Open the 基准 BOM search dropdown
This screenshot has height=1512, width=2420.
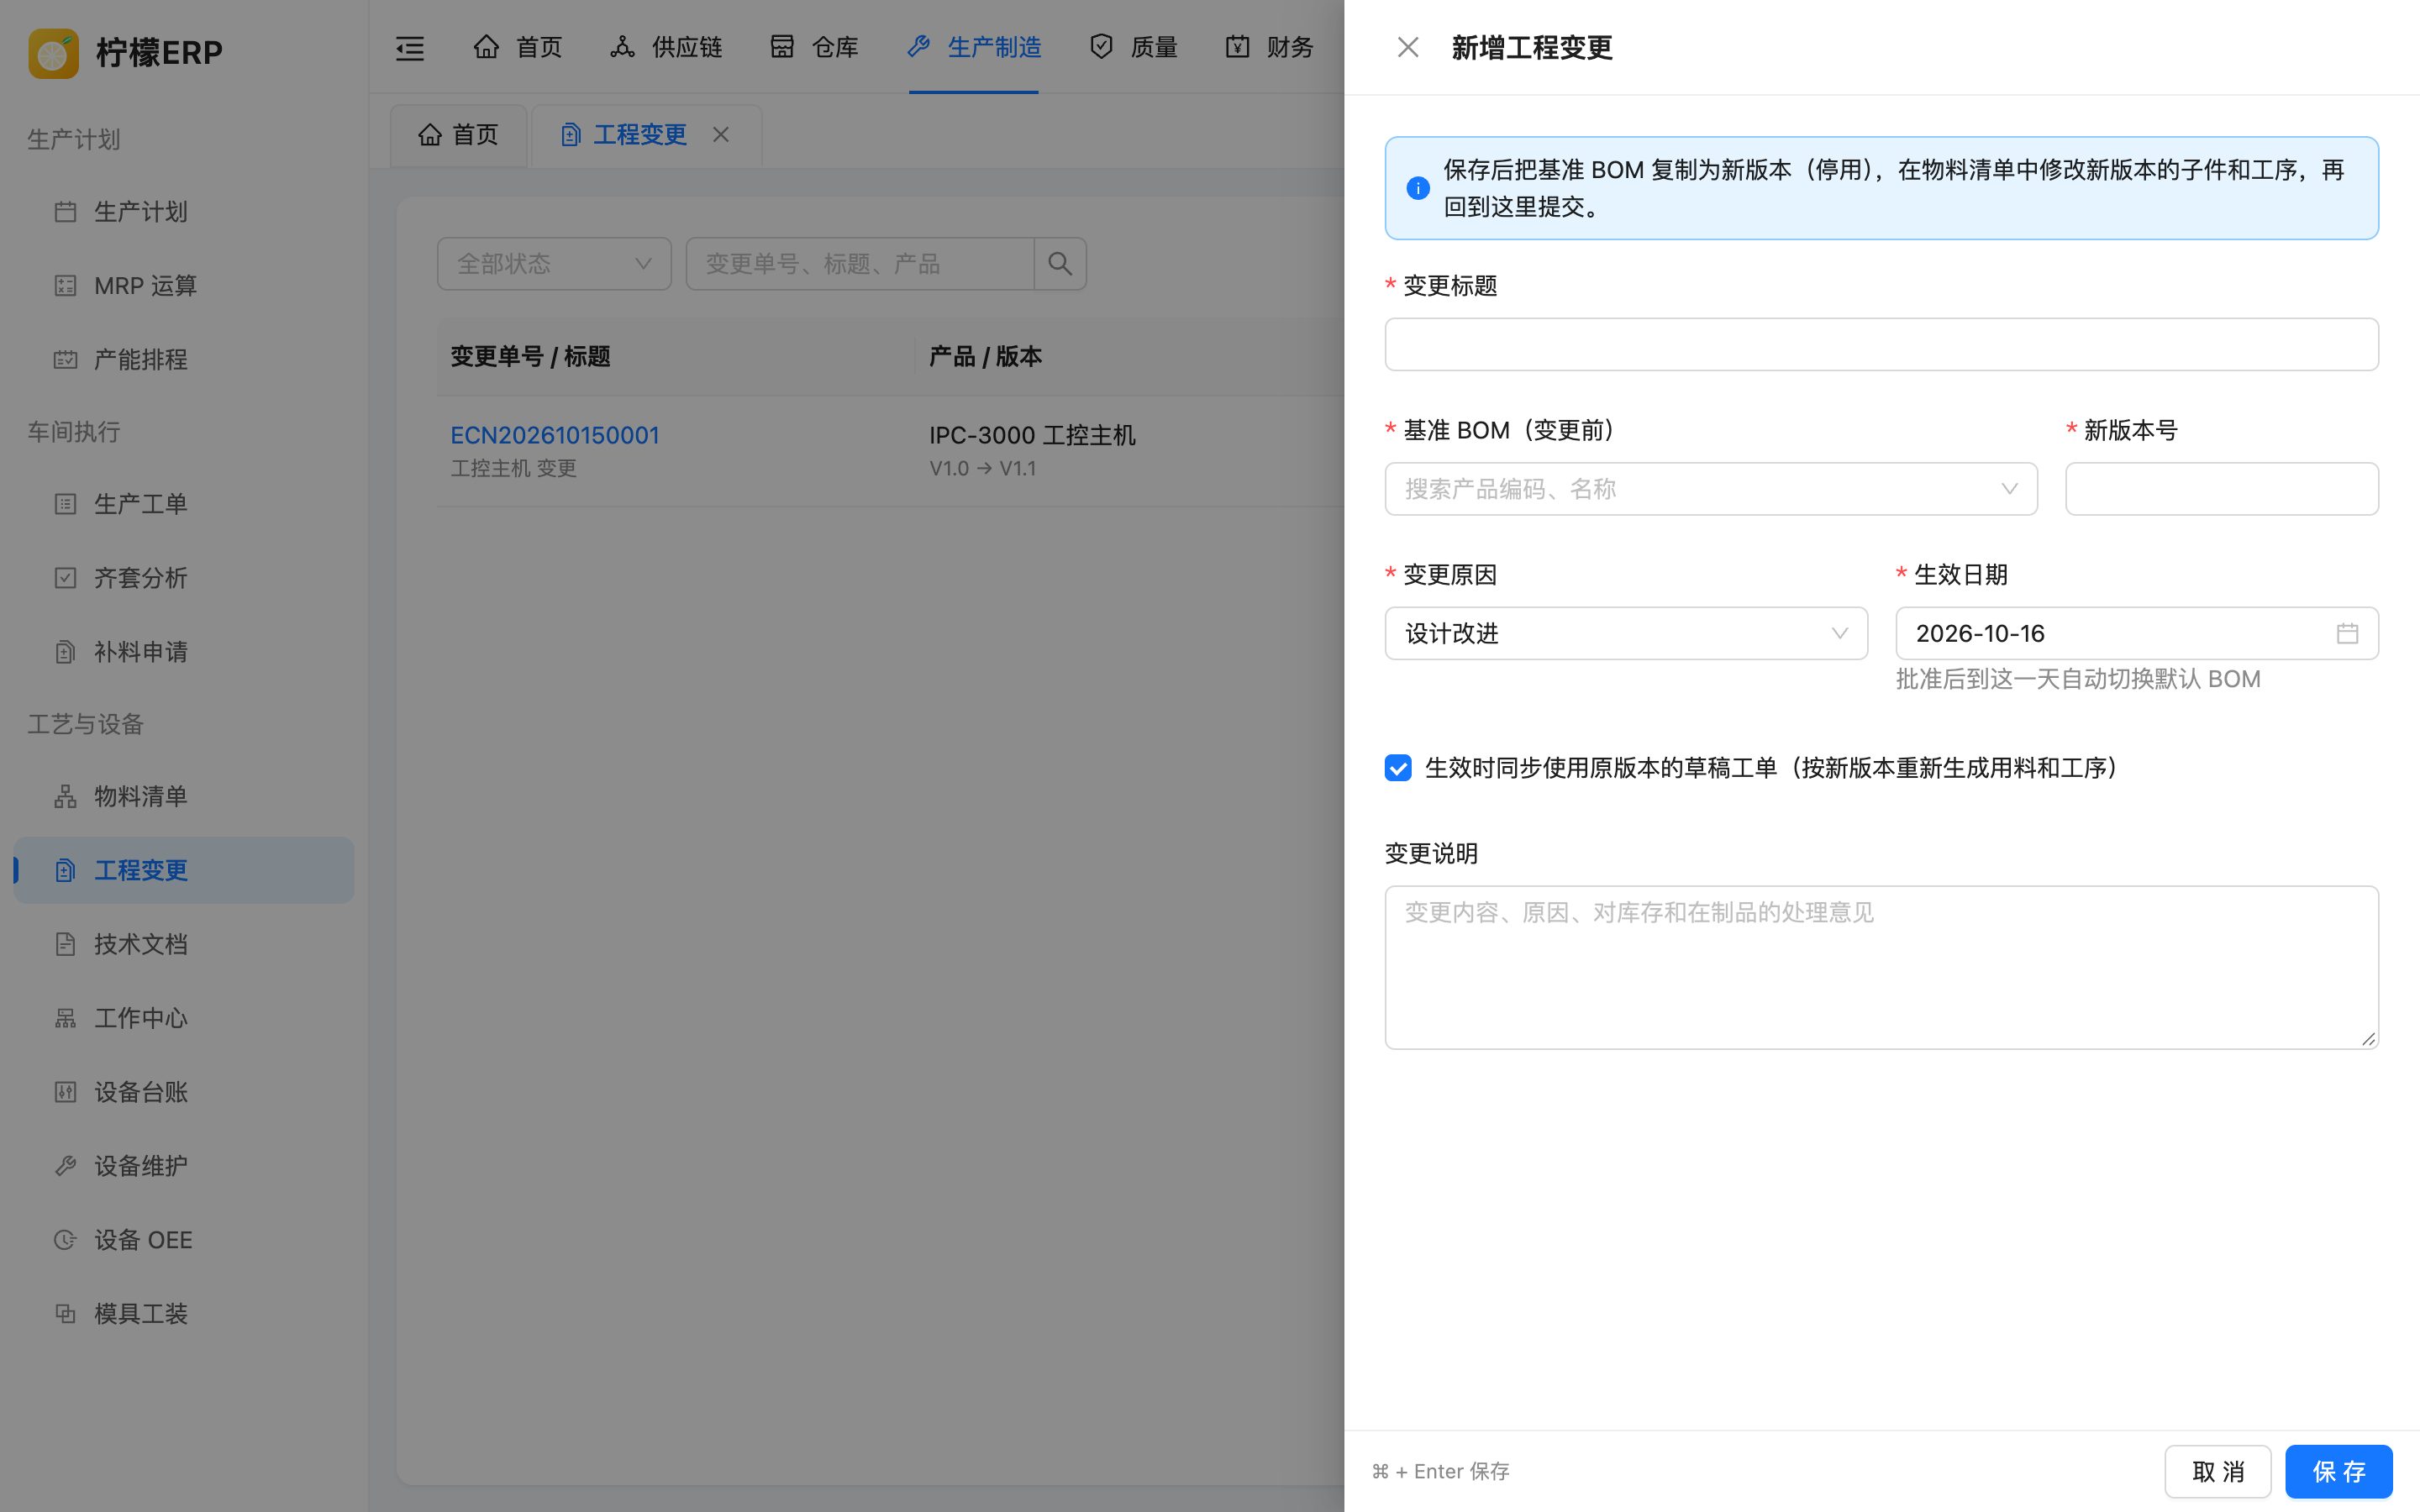[1711, 489]
